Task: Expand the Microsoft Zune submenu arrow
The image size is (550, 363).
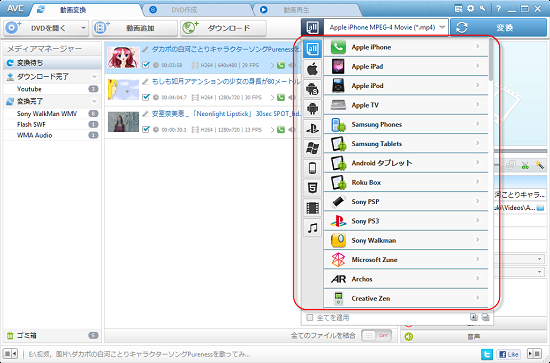Action: [478, 259]
